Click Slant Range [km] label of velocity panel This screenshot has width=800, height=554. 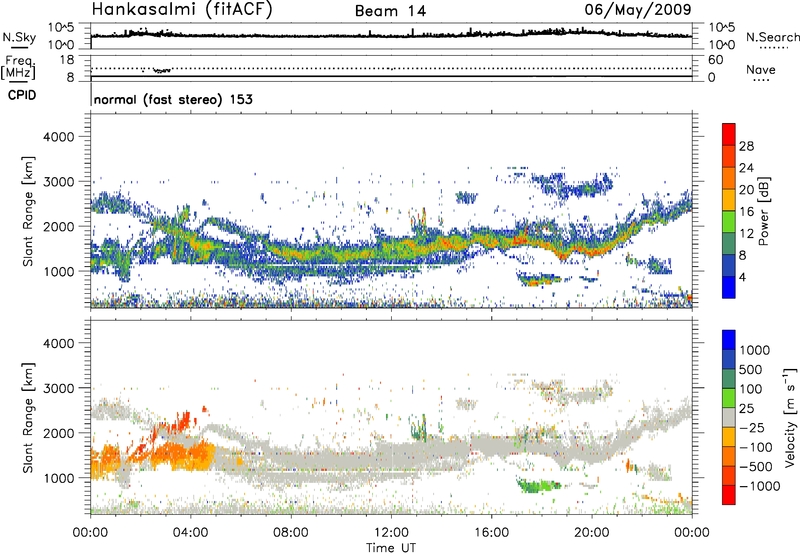click(28, 418)
